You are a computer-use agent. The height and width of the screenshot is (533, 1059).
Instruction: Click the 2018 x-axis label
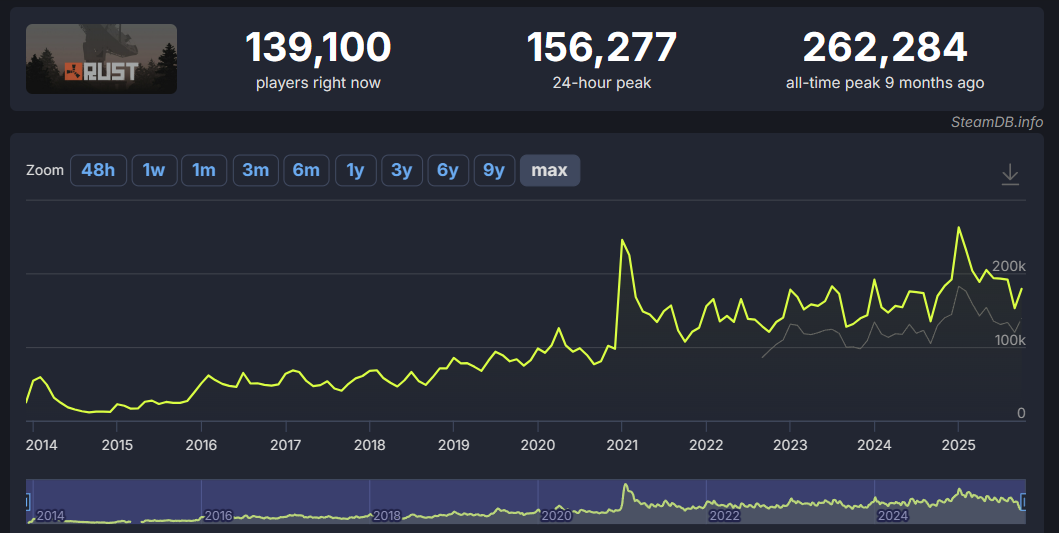[369, 445]
